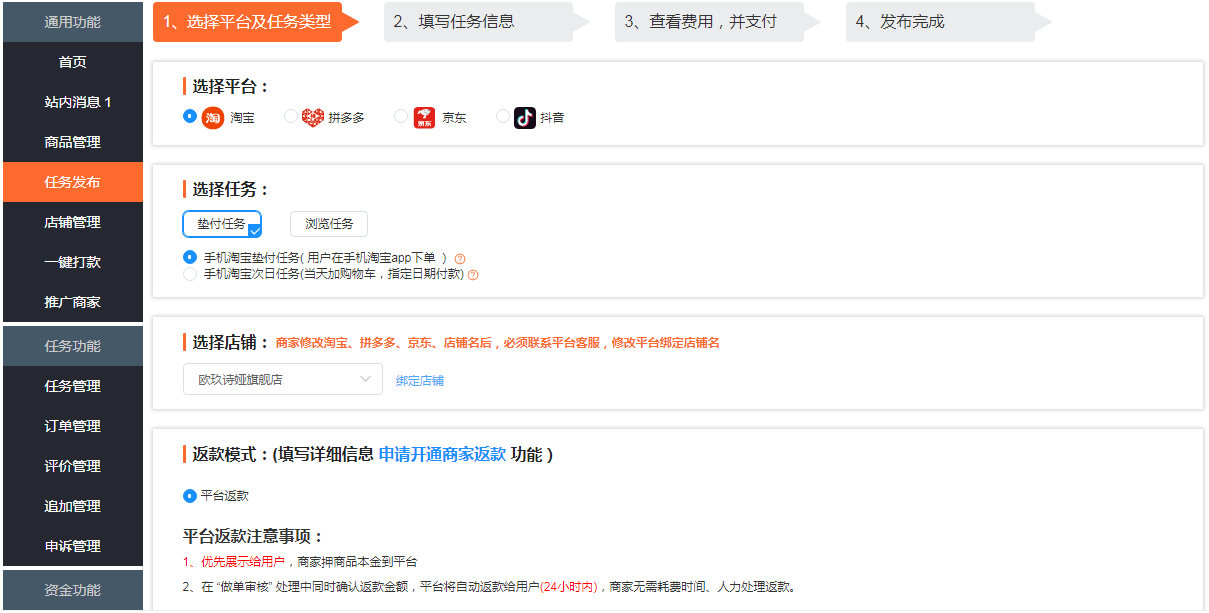Click the blue checkmark badge on 垫付任务

(253, 231)
